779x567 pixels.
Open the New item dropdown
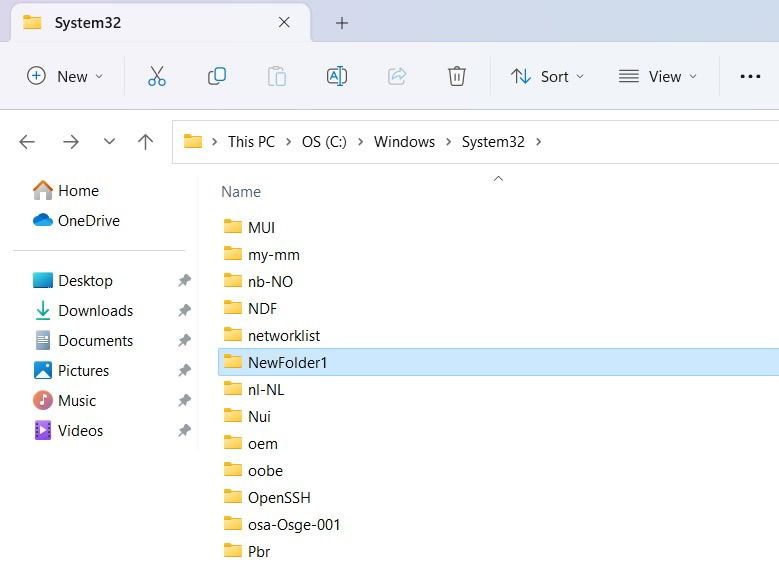[65, 77]
